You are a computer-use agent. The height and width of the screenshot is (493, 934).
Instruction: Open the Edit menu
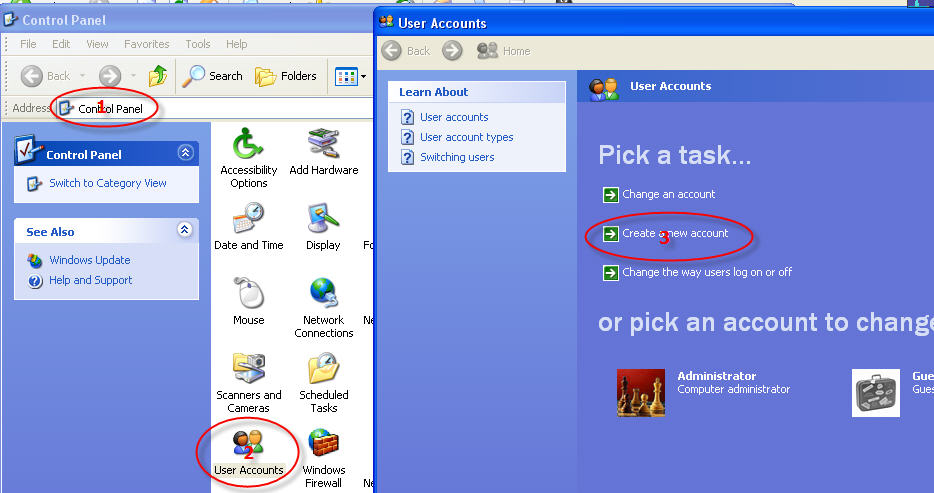coord(61,44)
